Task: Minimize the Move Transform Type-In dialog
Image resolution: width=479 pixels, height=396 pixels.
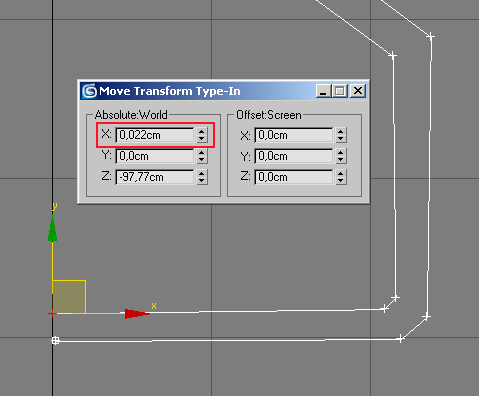Action: coord(323,91)
